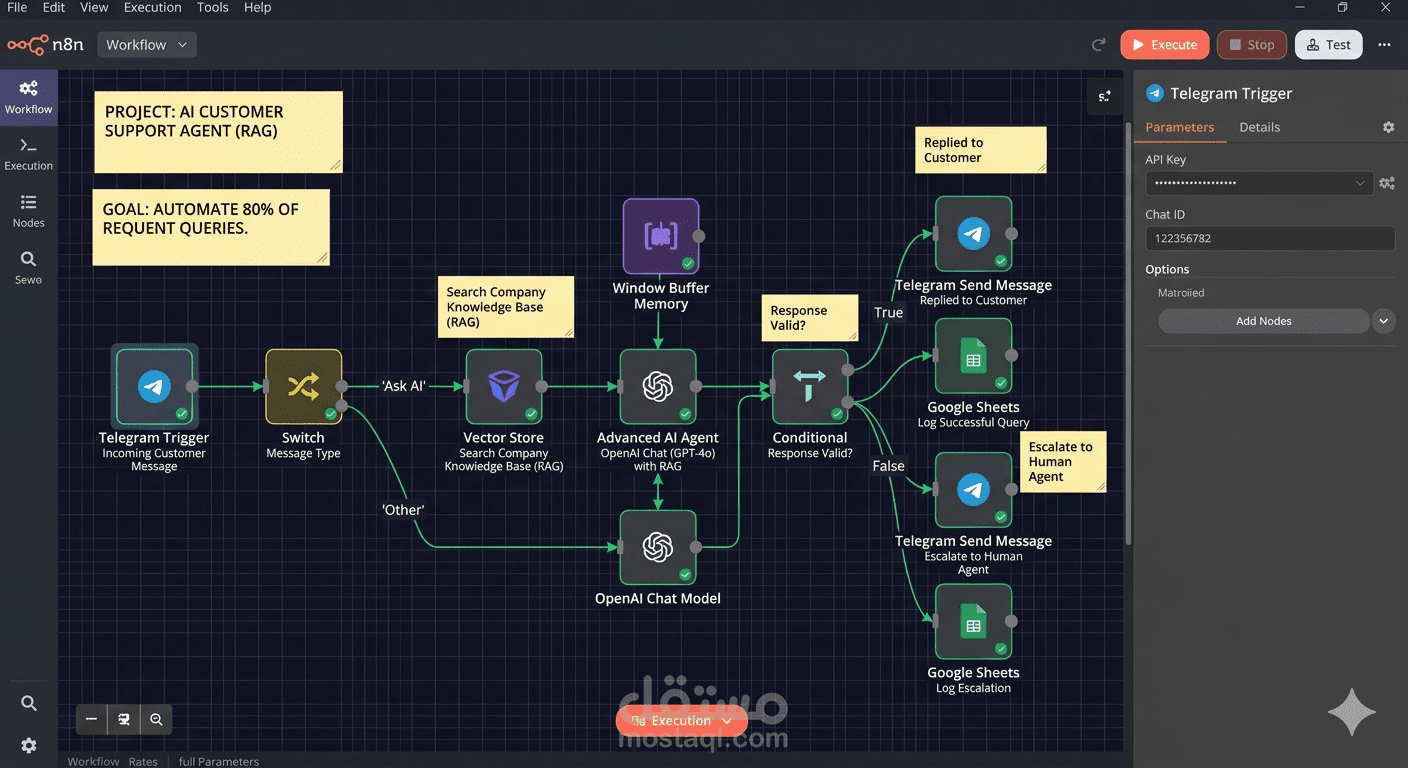The image size is (1408, 768).
Task: Open the File menu
Action: coord(17,7)
